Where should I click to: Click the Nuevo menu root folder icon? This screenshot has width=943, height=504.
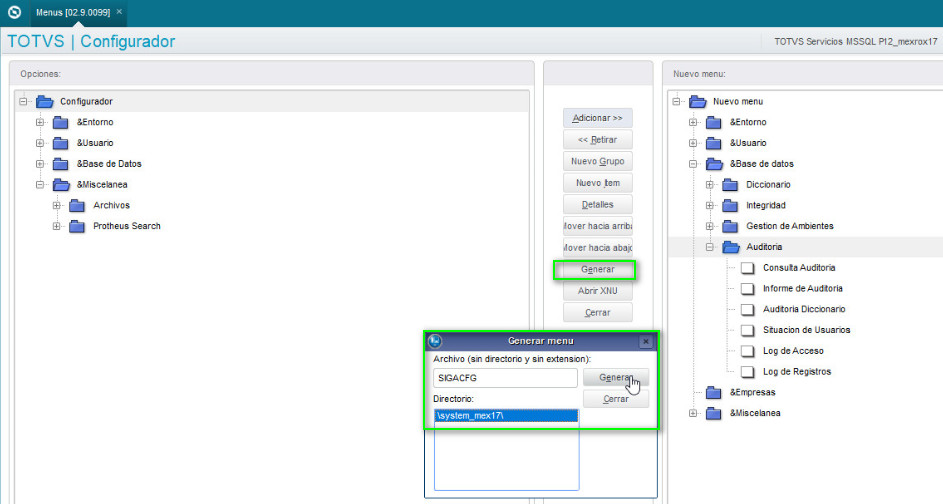(698, 102)
